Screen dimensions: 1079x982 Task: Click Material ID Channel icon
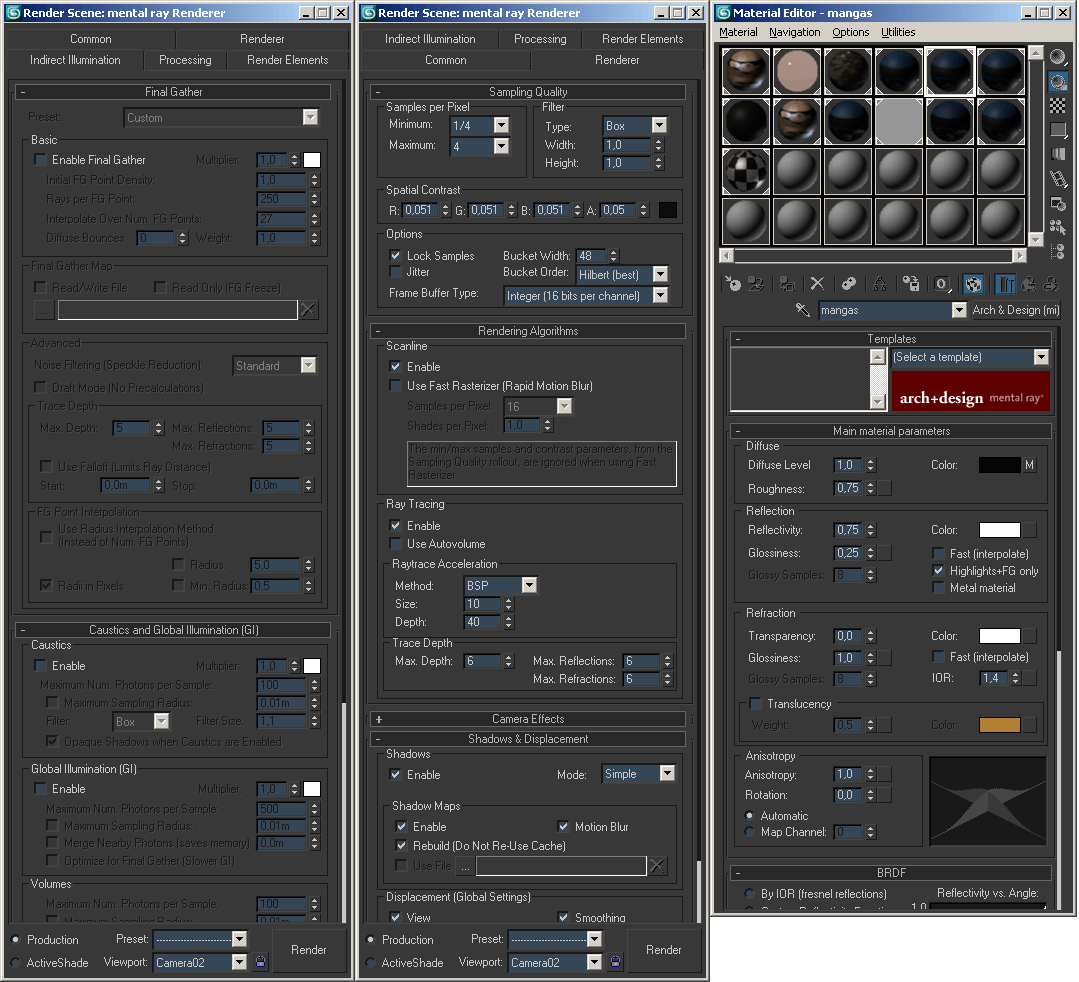tap(942, 284)
